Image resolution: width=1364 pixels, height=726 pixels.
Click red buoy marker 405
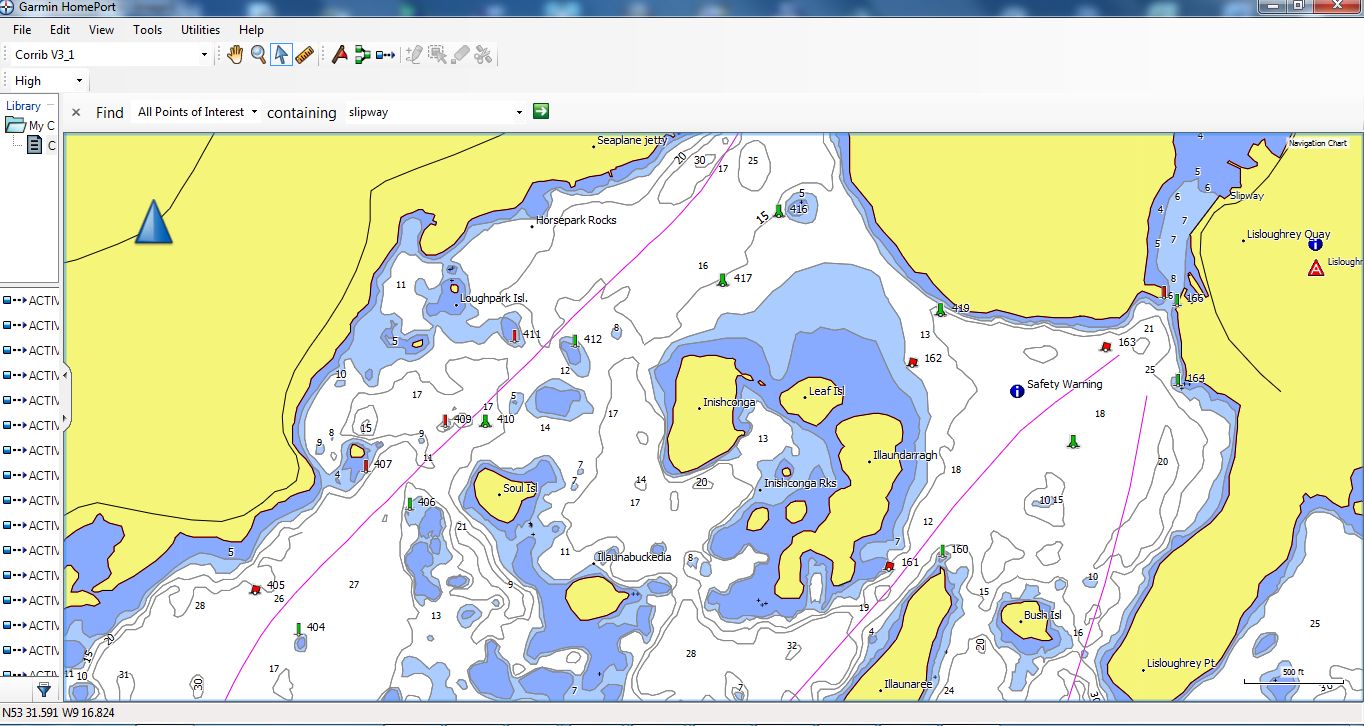click(256, 589)
